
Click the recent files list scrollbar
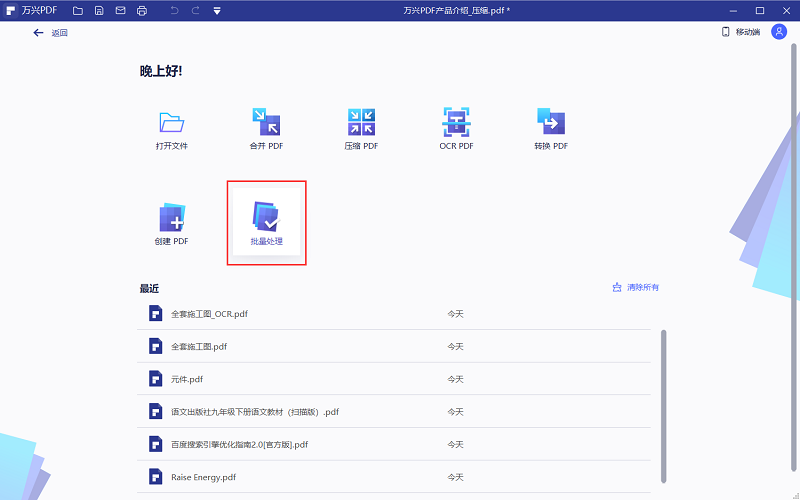tap(664, 400)
